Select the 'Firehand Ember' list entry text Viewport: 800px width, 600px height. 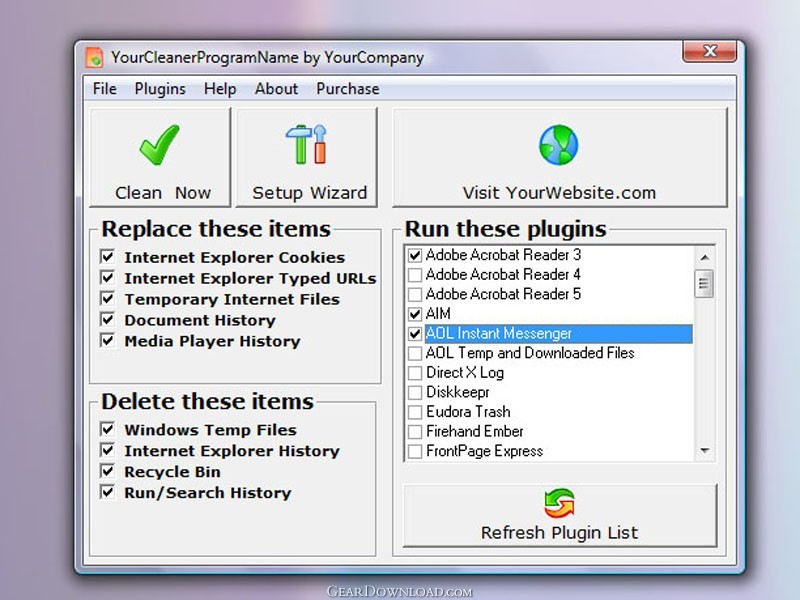(x=474, y=432)
